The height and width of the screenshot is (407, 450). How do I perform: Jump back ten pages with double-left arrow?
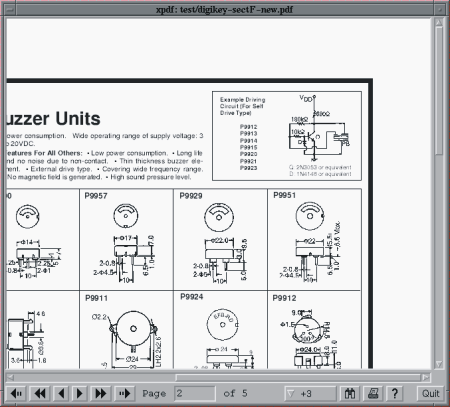click(x=40, y=394)
